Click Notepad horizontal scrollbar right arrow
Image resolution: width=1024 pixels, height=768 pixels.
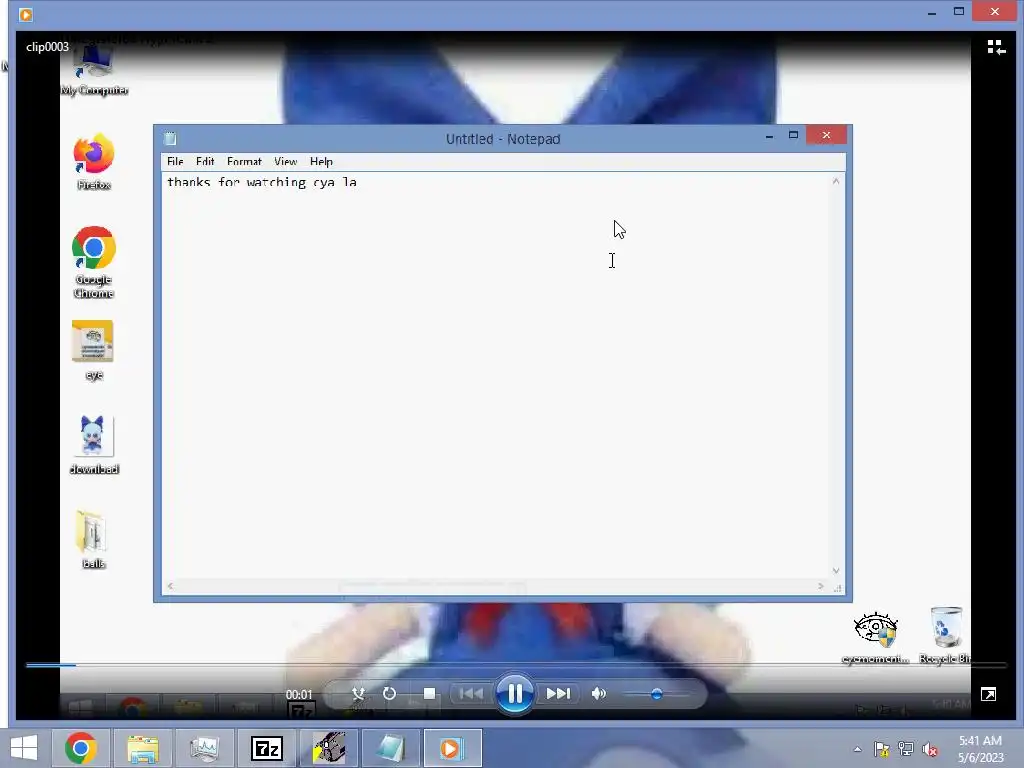[x=821, y=586]
